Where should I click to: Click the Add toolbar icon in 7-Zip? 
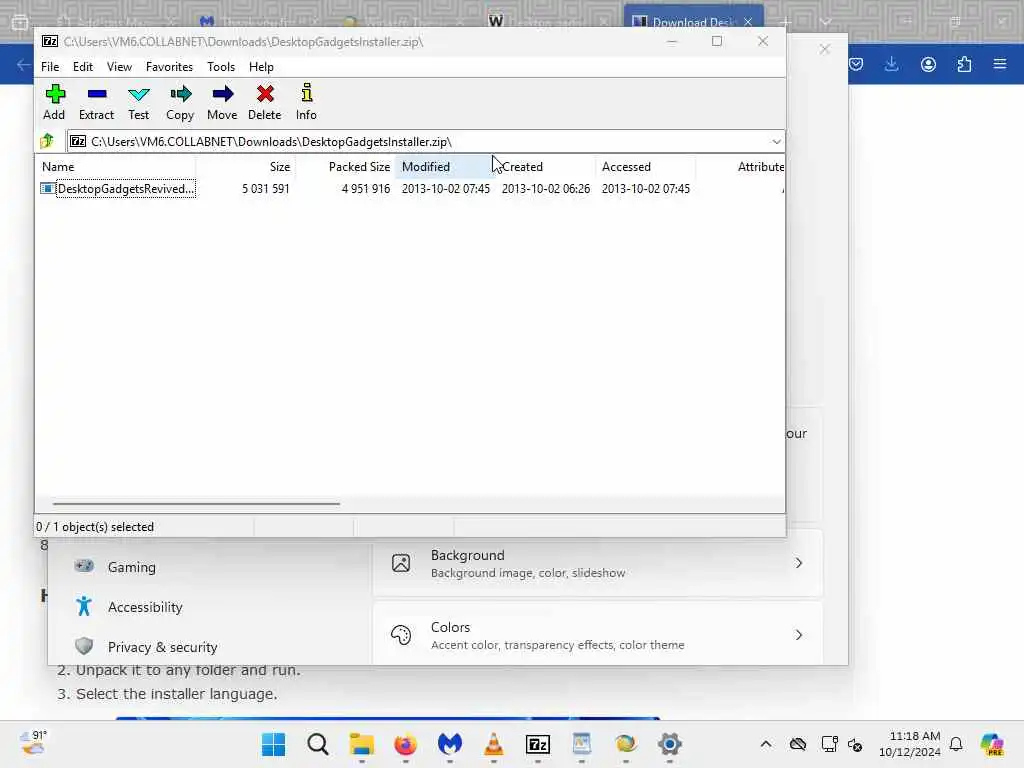pyautogui.click(x=54, y=102)
